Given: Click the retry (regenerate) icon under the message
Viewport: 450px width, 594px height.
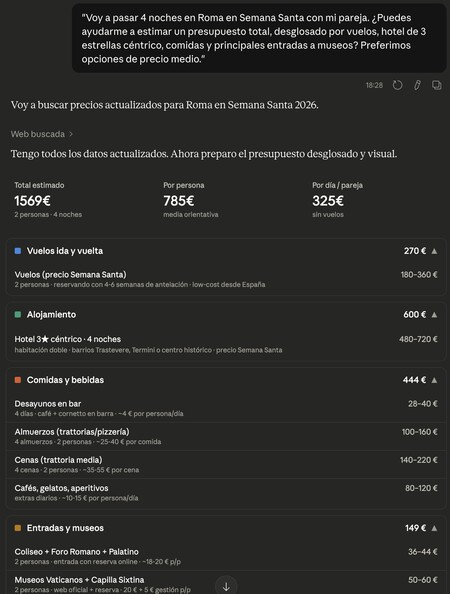Looking at the screenshot, I should [x=397, y=85].
